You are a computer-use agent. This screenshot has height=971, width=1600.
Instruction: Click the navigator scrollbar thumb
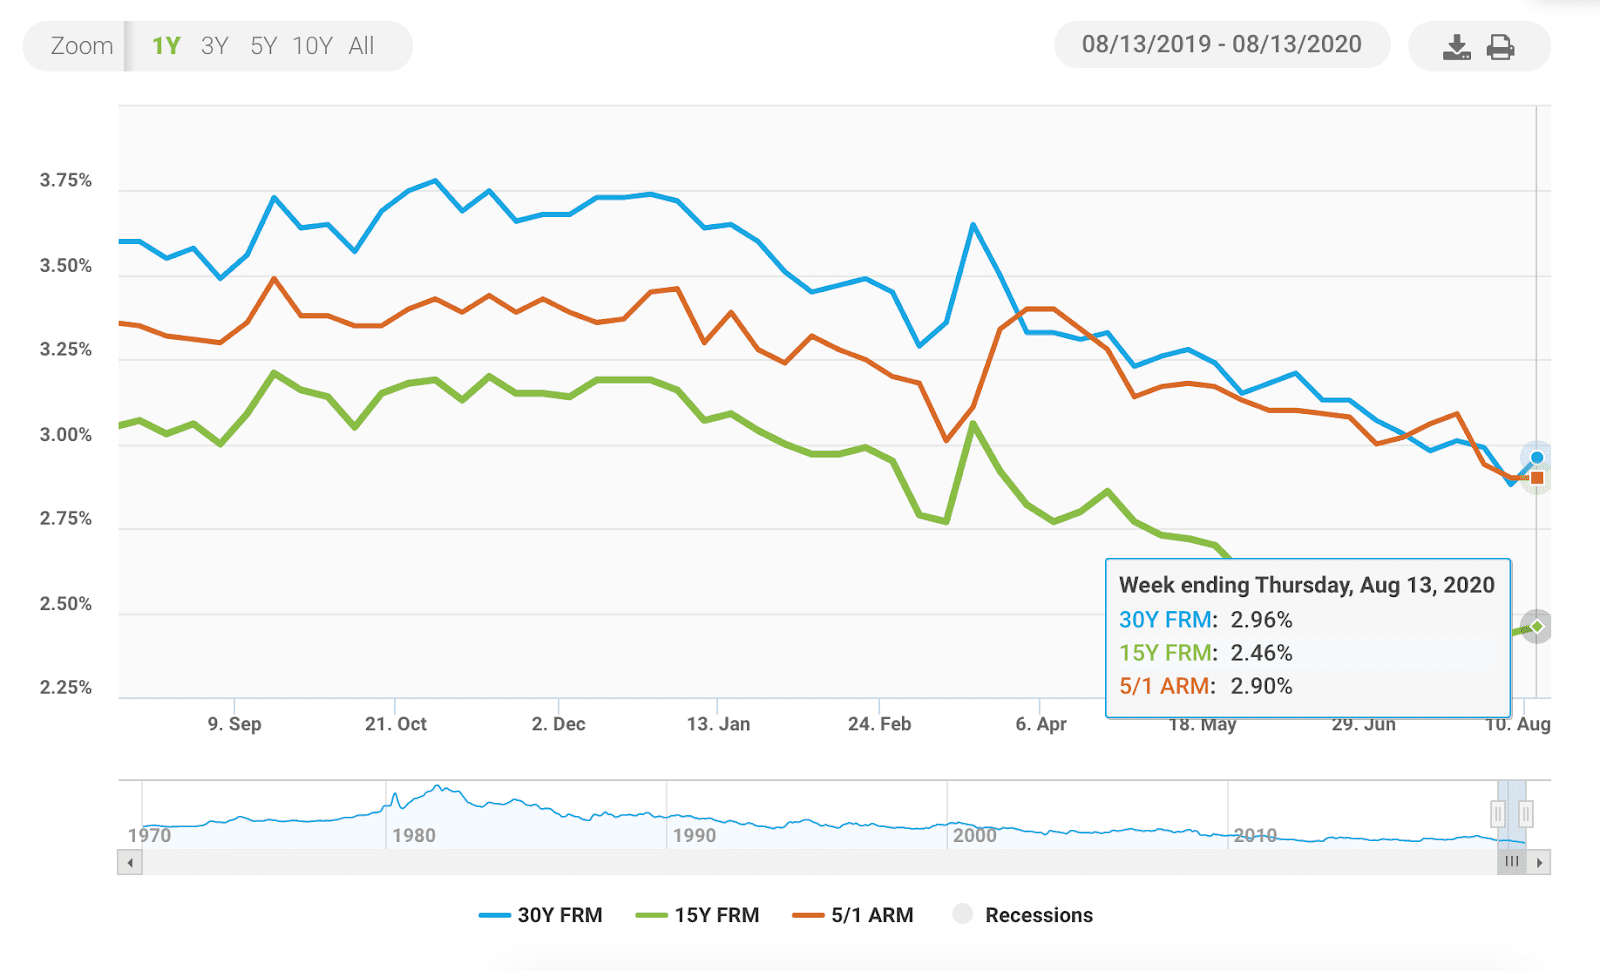1511,862
